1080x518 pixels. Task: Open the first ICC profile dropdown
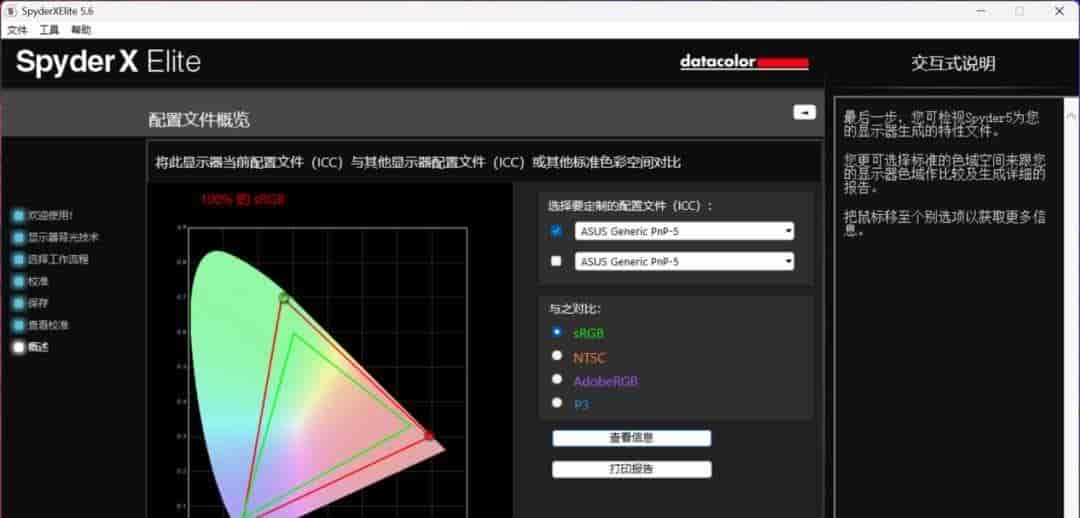point(685,231)
